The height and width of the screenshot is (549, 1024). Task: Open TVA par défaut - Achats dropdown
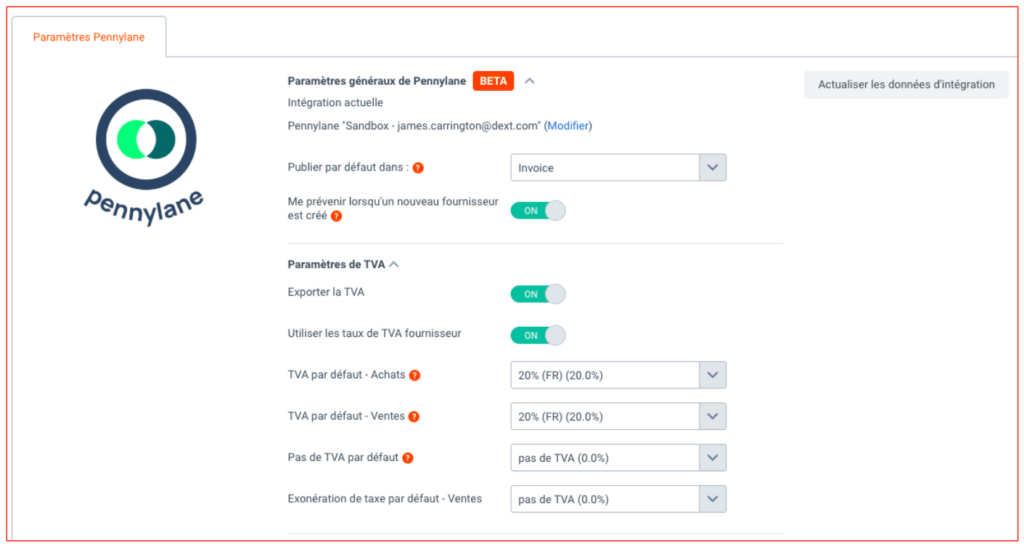click(618, 375)
